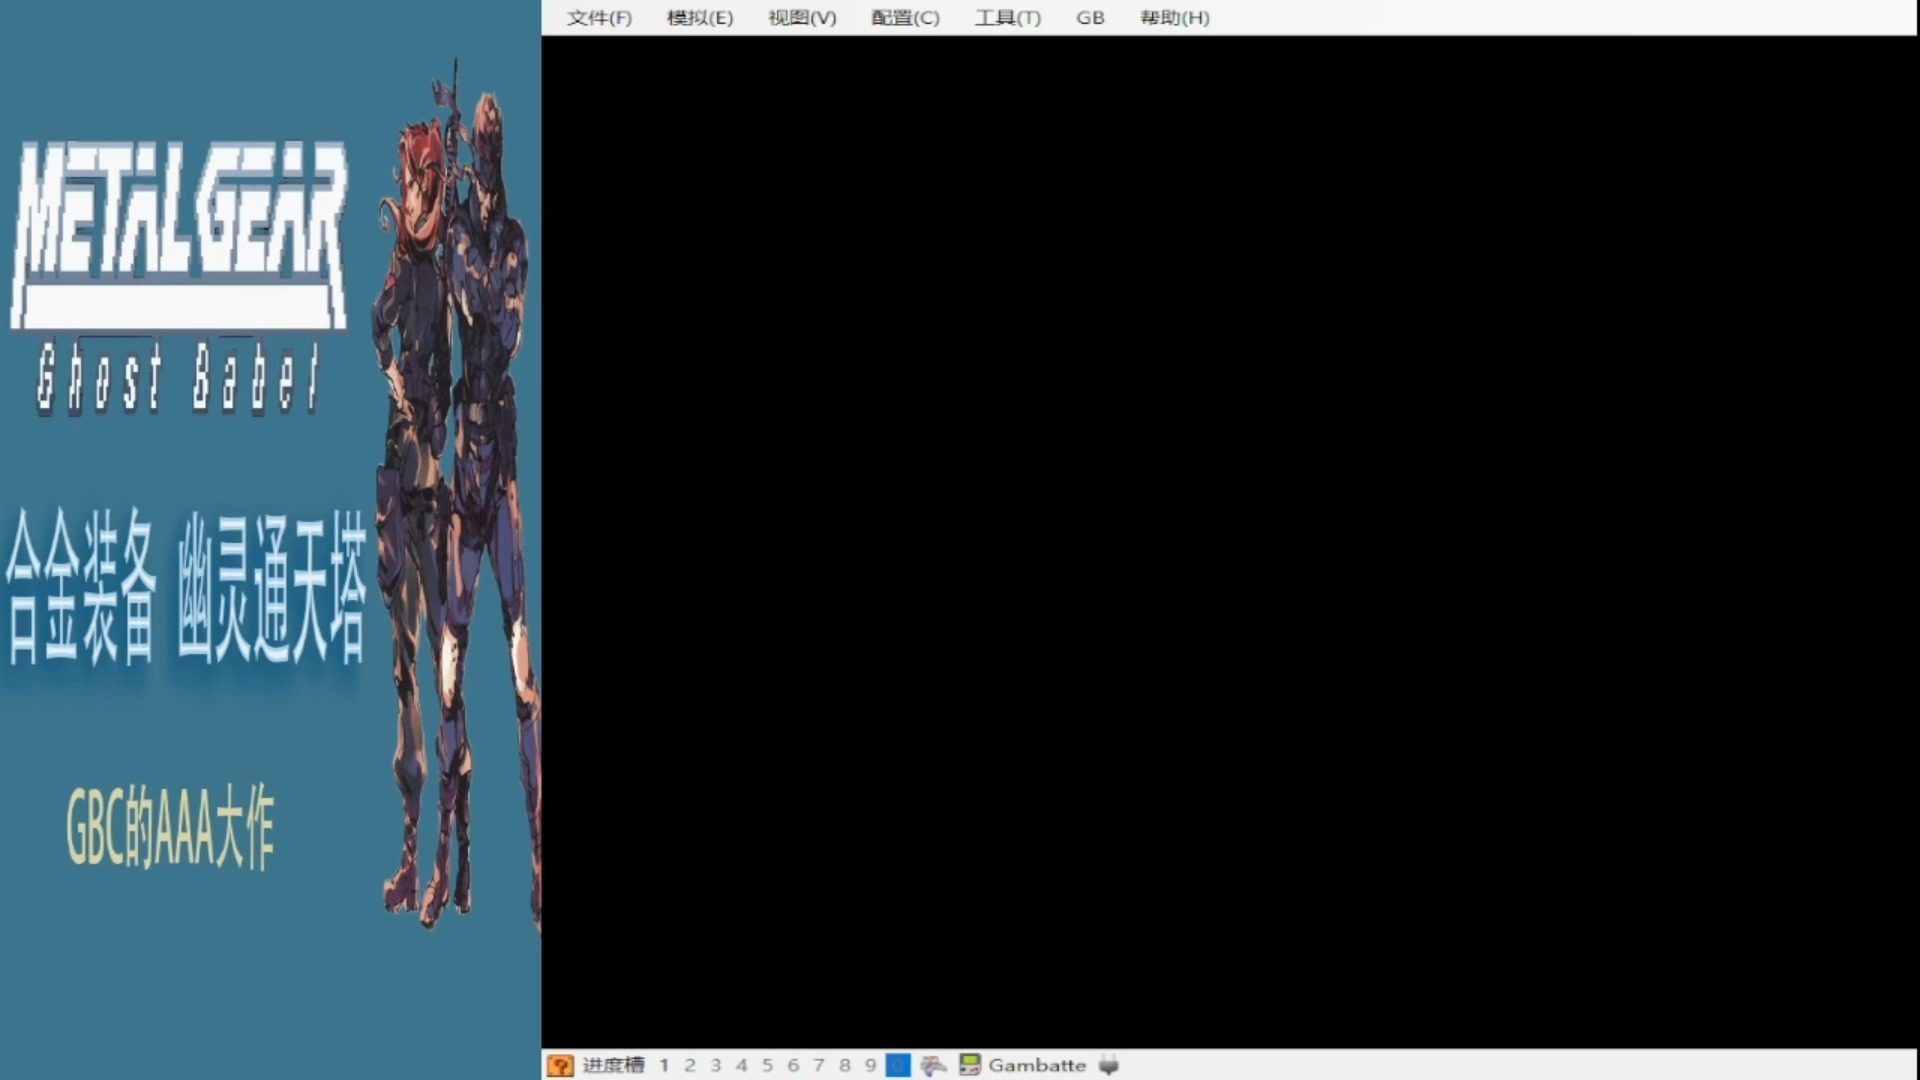Select save state slot 1

click(x=664, y=1065)
